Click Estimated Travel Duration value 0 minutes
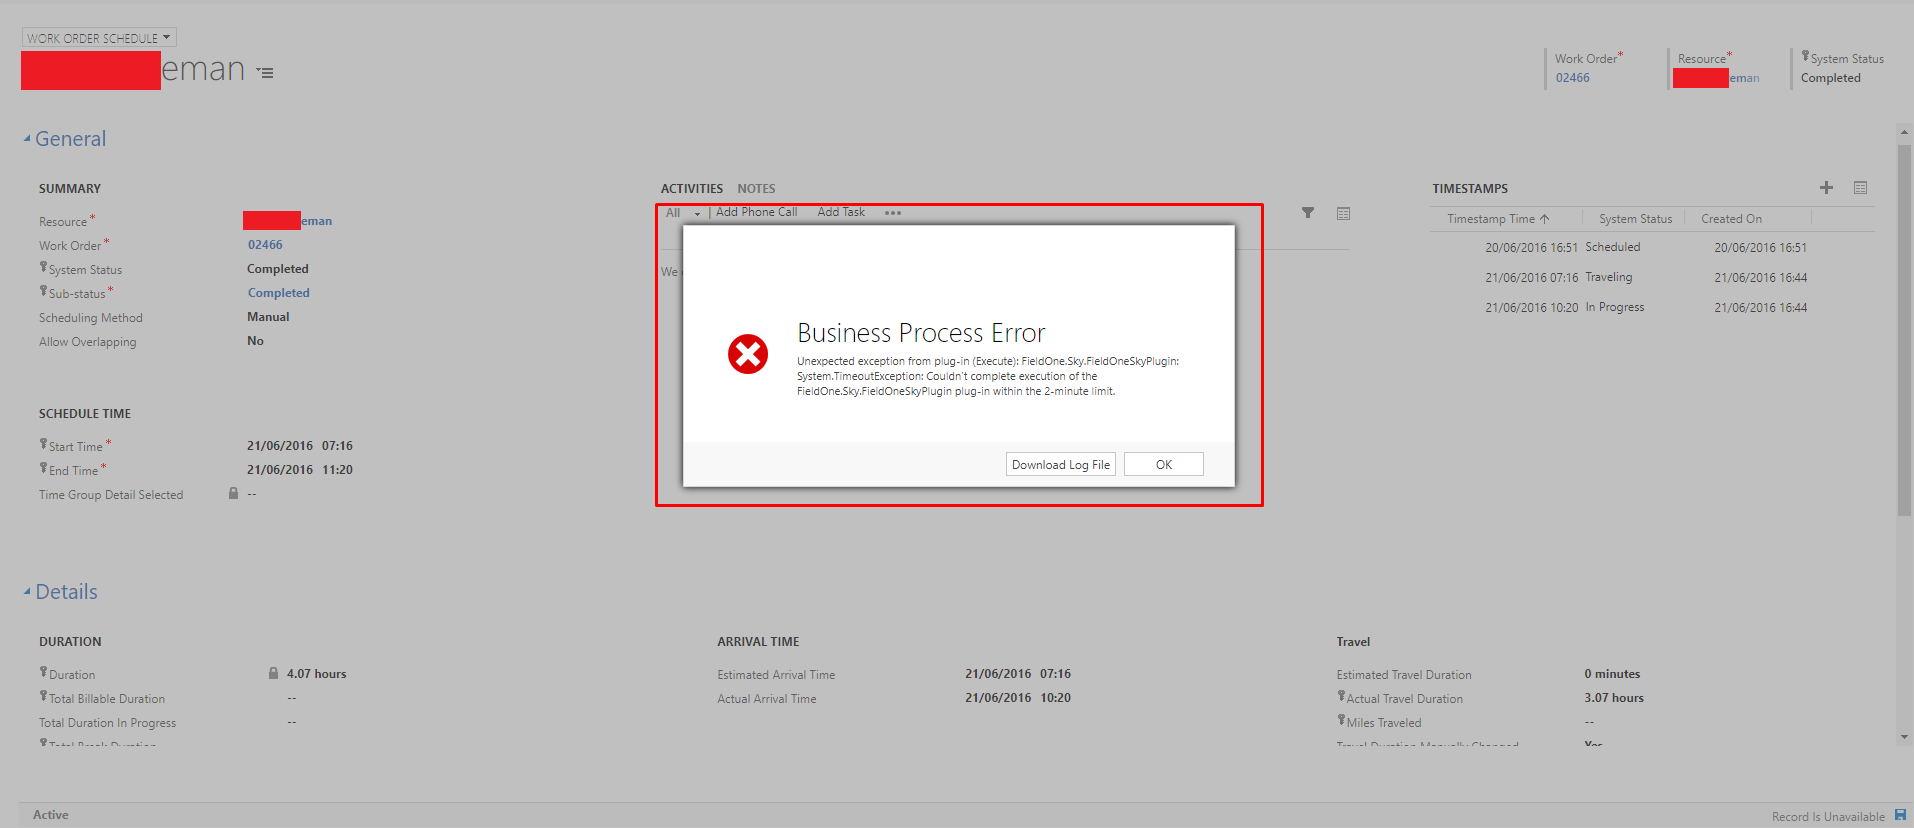Viewport: 1914px width, 828px height. 1612,674
